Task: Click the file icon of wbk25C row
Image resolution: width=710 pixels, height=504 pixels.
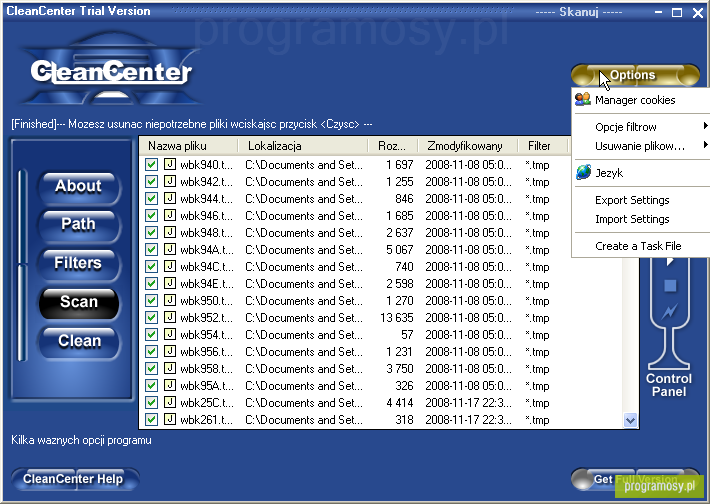Action: [x=170, y=402]
